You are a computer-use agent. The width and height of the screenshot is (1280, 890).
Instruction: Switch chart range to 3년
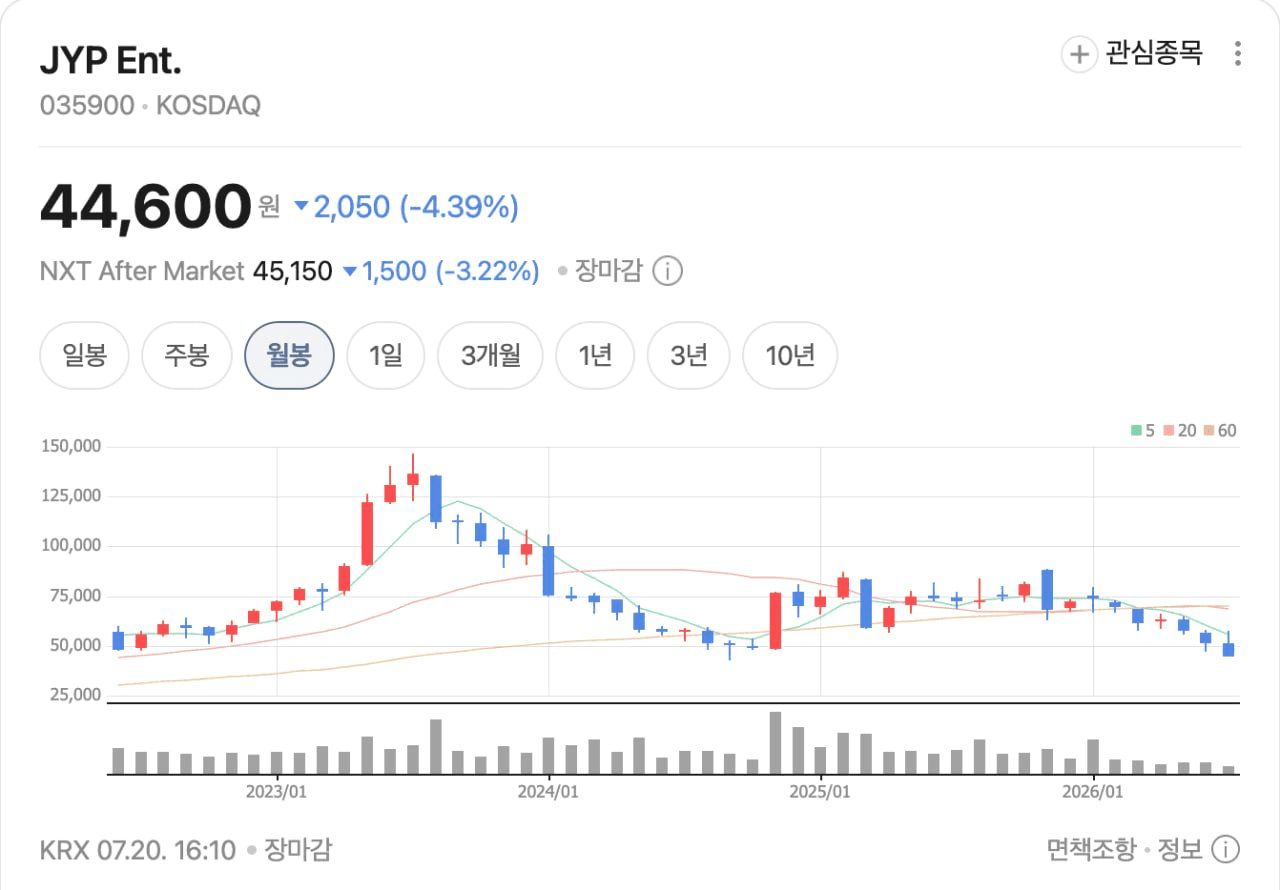coord(688,355)
